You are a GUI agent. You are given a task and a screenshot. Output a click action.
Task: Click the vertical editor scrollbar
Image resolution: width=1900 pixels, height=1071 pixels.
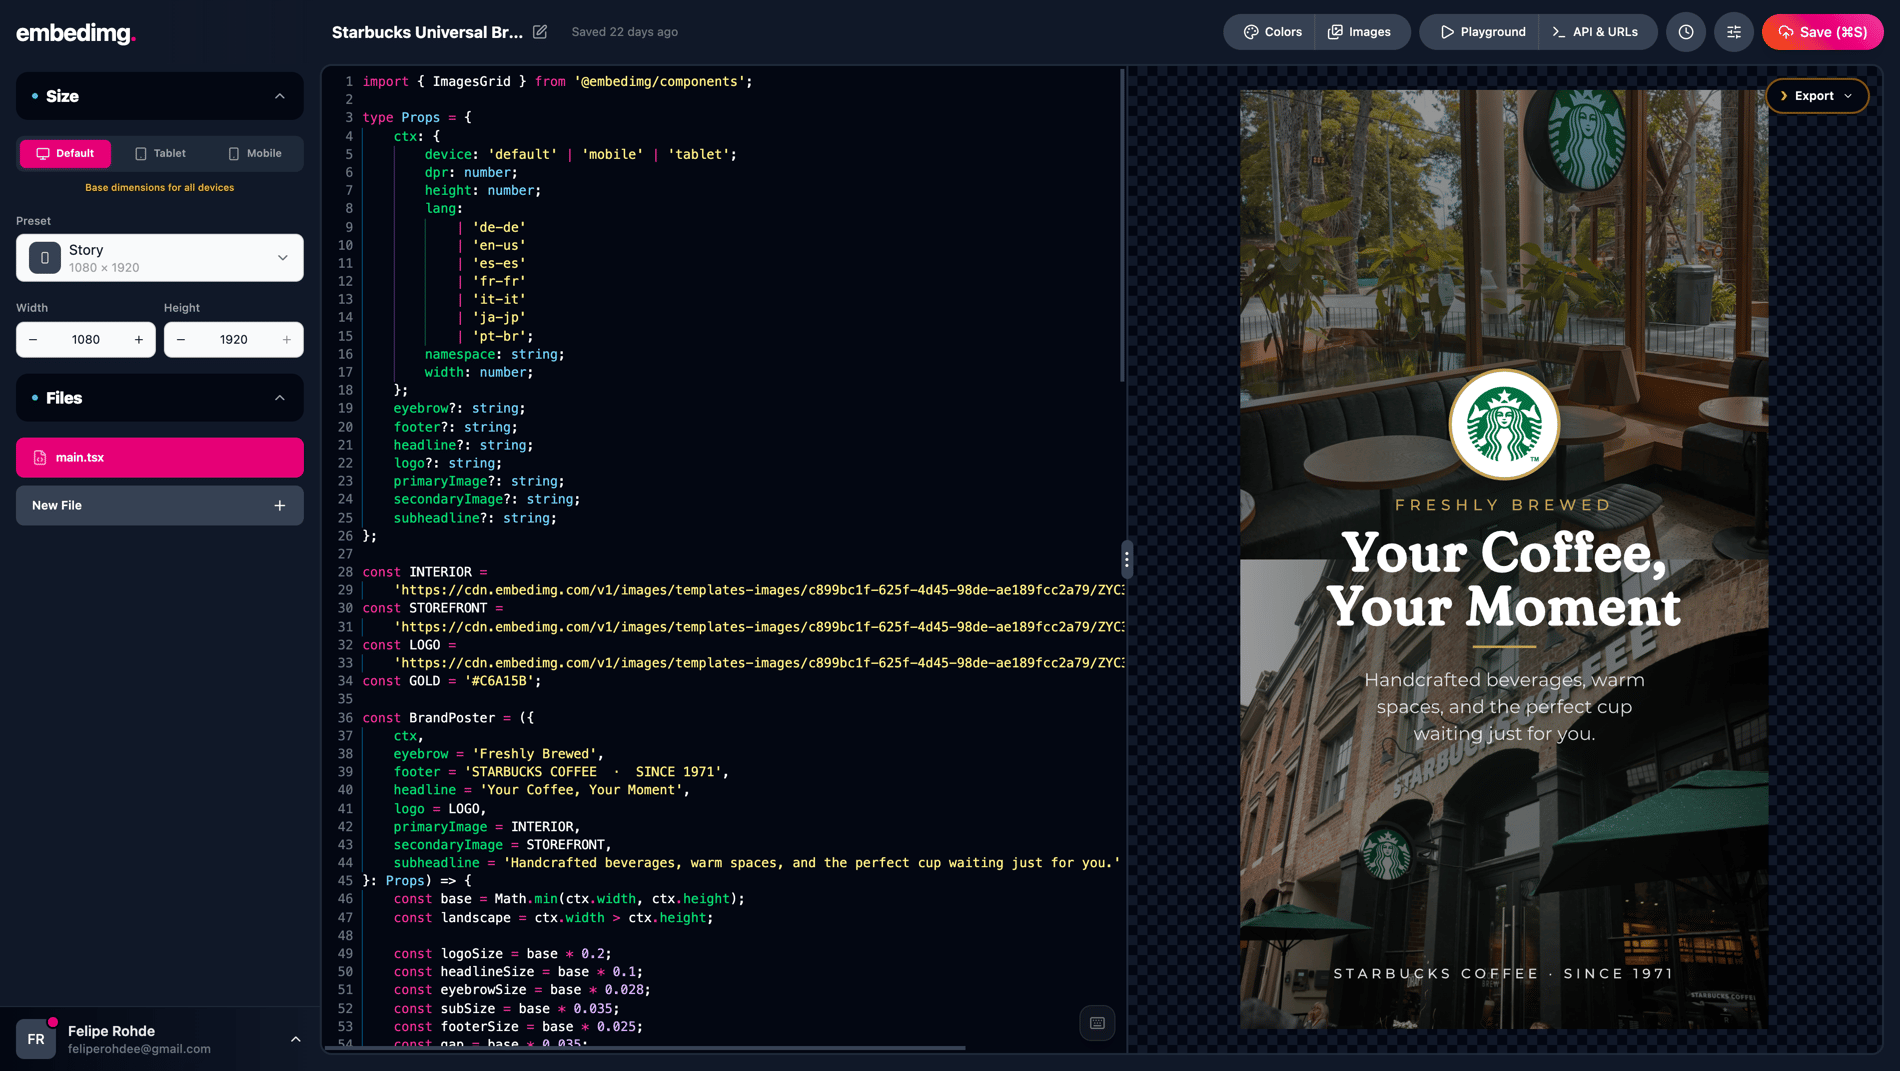pyautogui.click(x=1122, y=225)
